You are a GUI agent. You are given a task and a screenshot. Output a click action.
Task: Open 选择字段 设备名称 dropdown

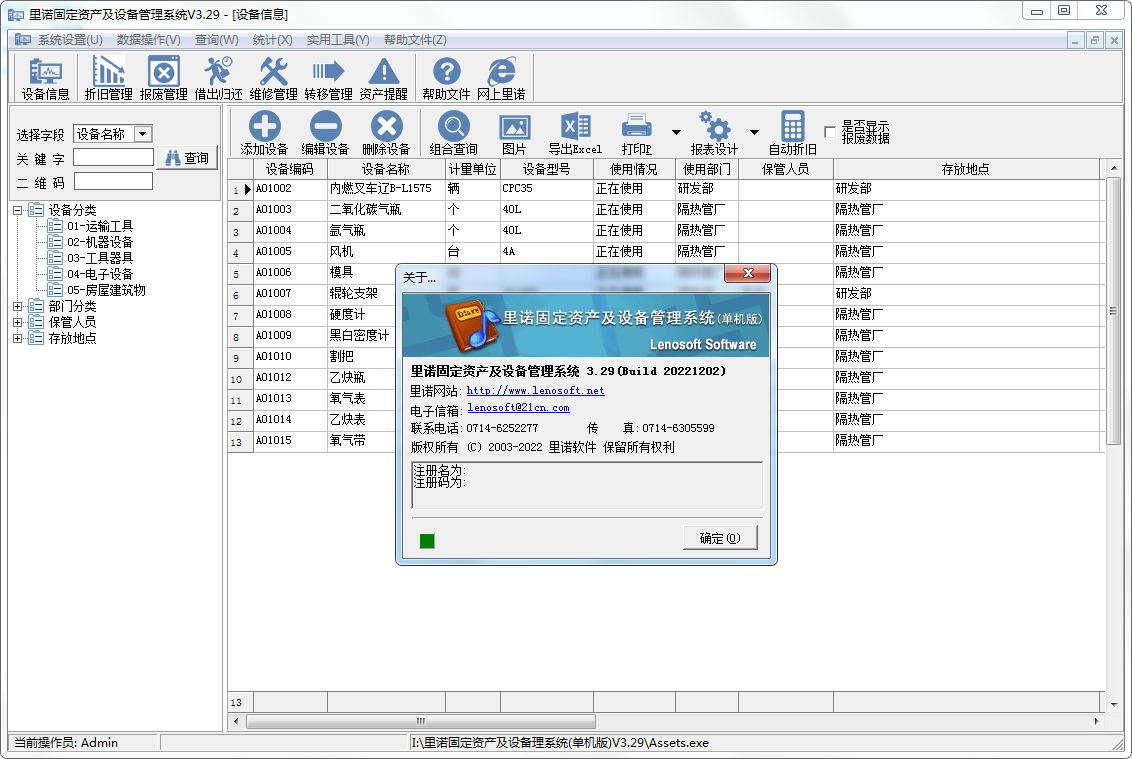(x=143, y=134)
